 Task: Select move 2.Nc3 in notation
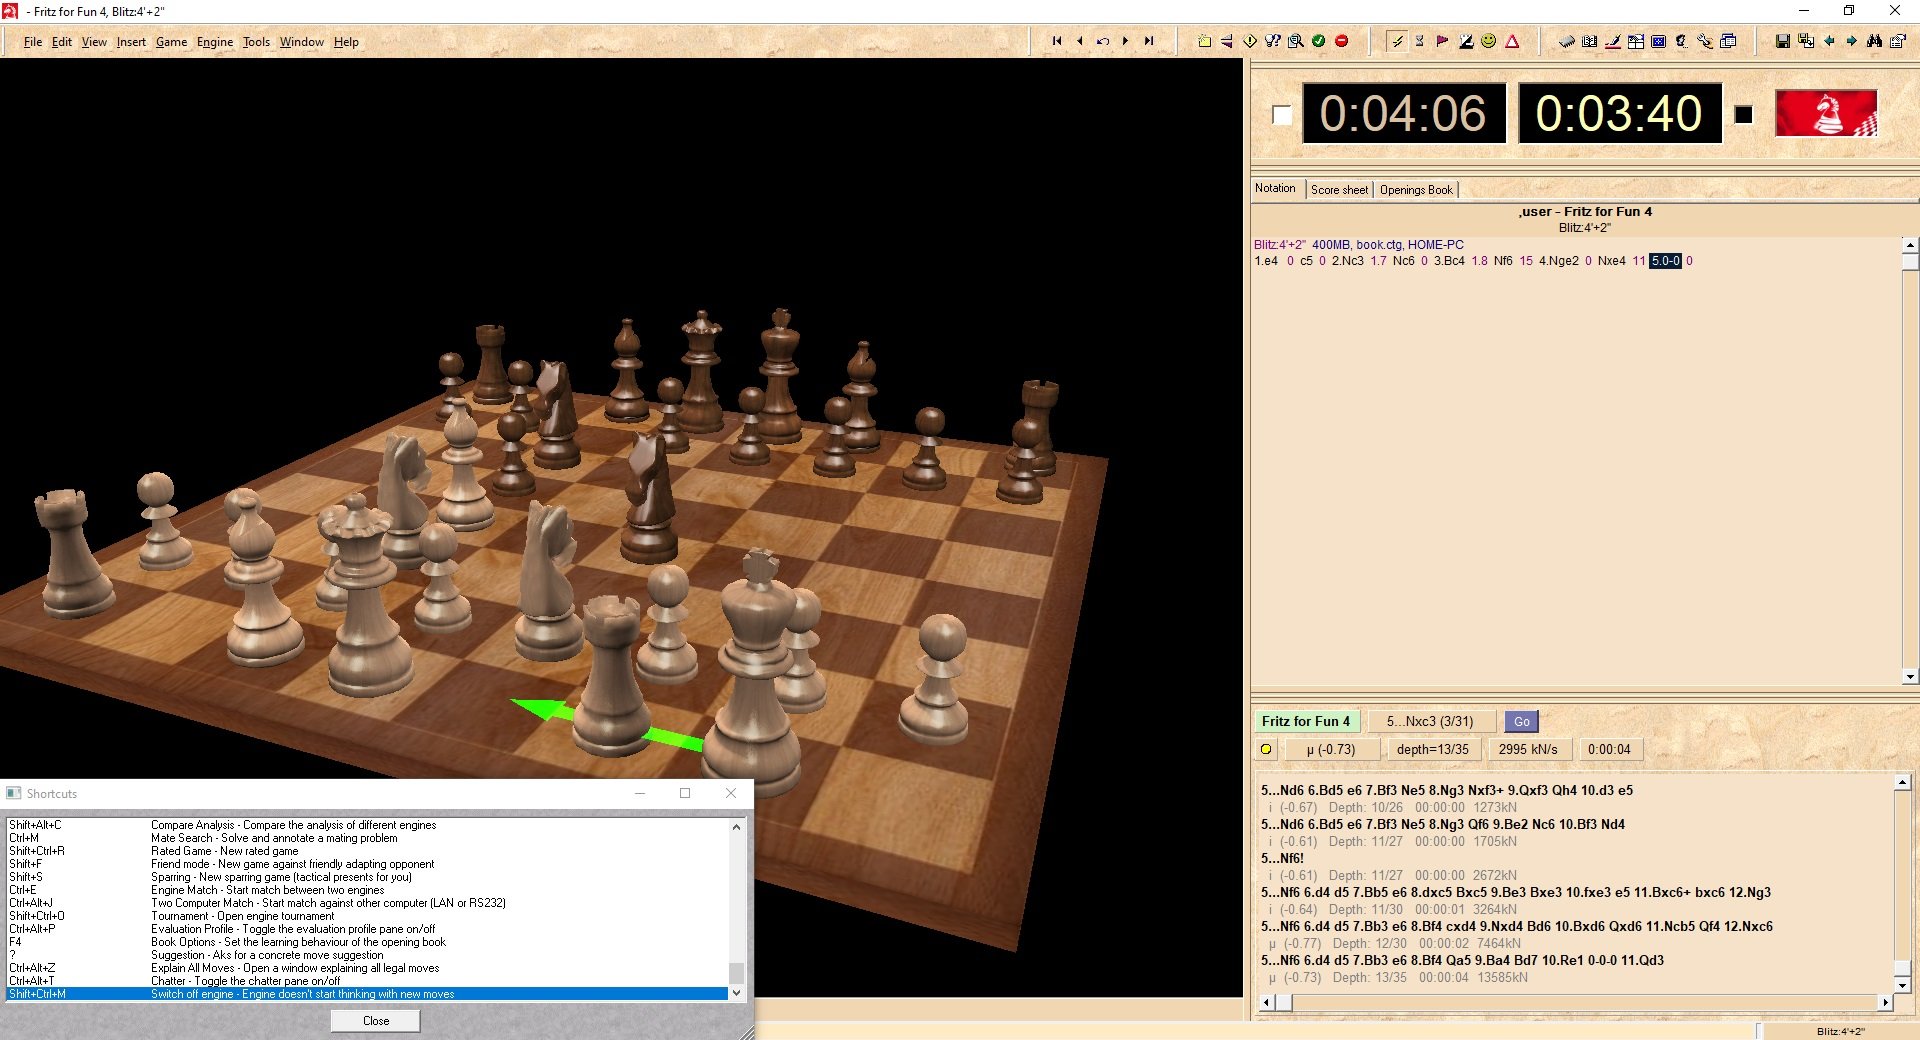pyautogui.click(x=1347, y=261)
